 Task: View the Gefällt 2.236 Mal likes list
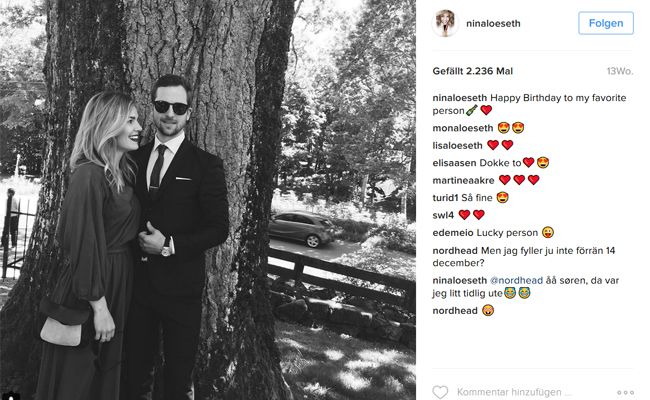[x=473, y=71]
